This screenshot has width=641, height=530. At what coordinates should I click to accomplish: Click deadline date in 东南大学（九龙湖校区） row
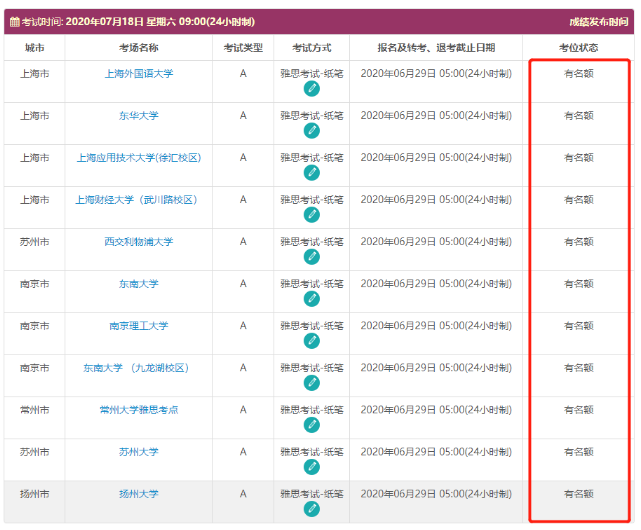[x=436, y=368]
